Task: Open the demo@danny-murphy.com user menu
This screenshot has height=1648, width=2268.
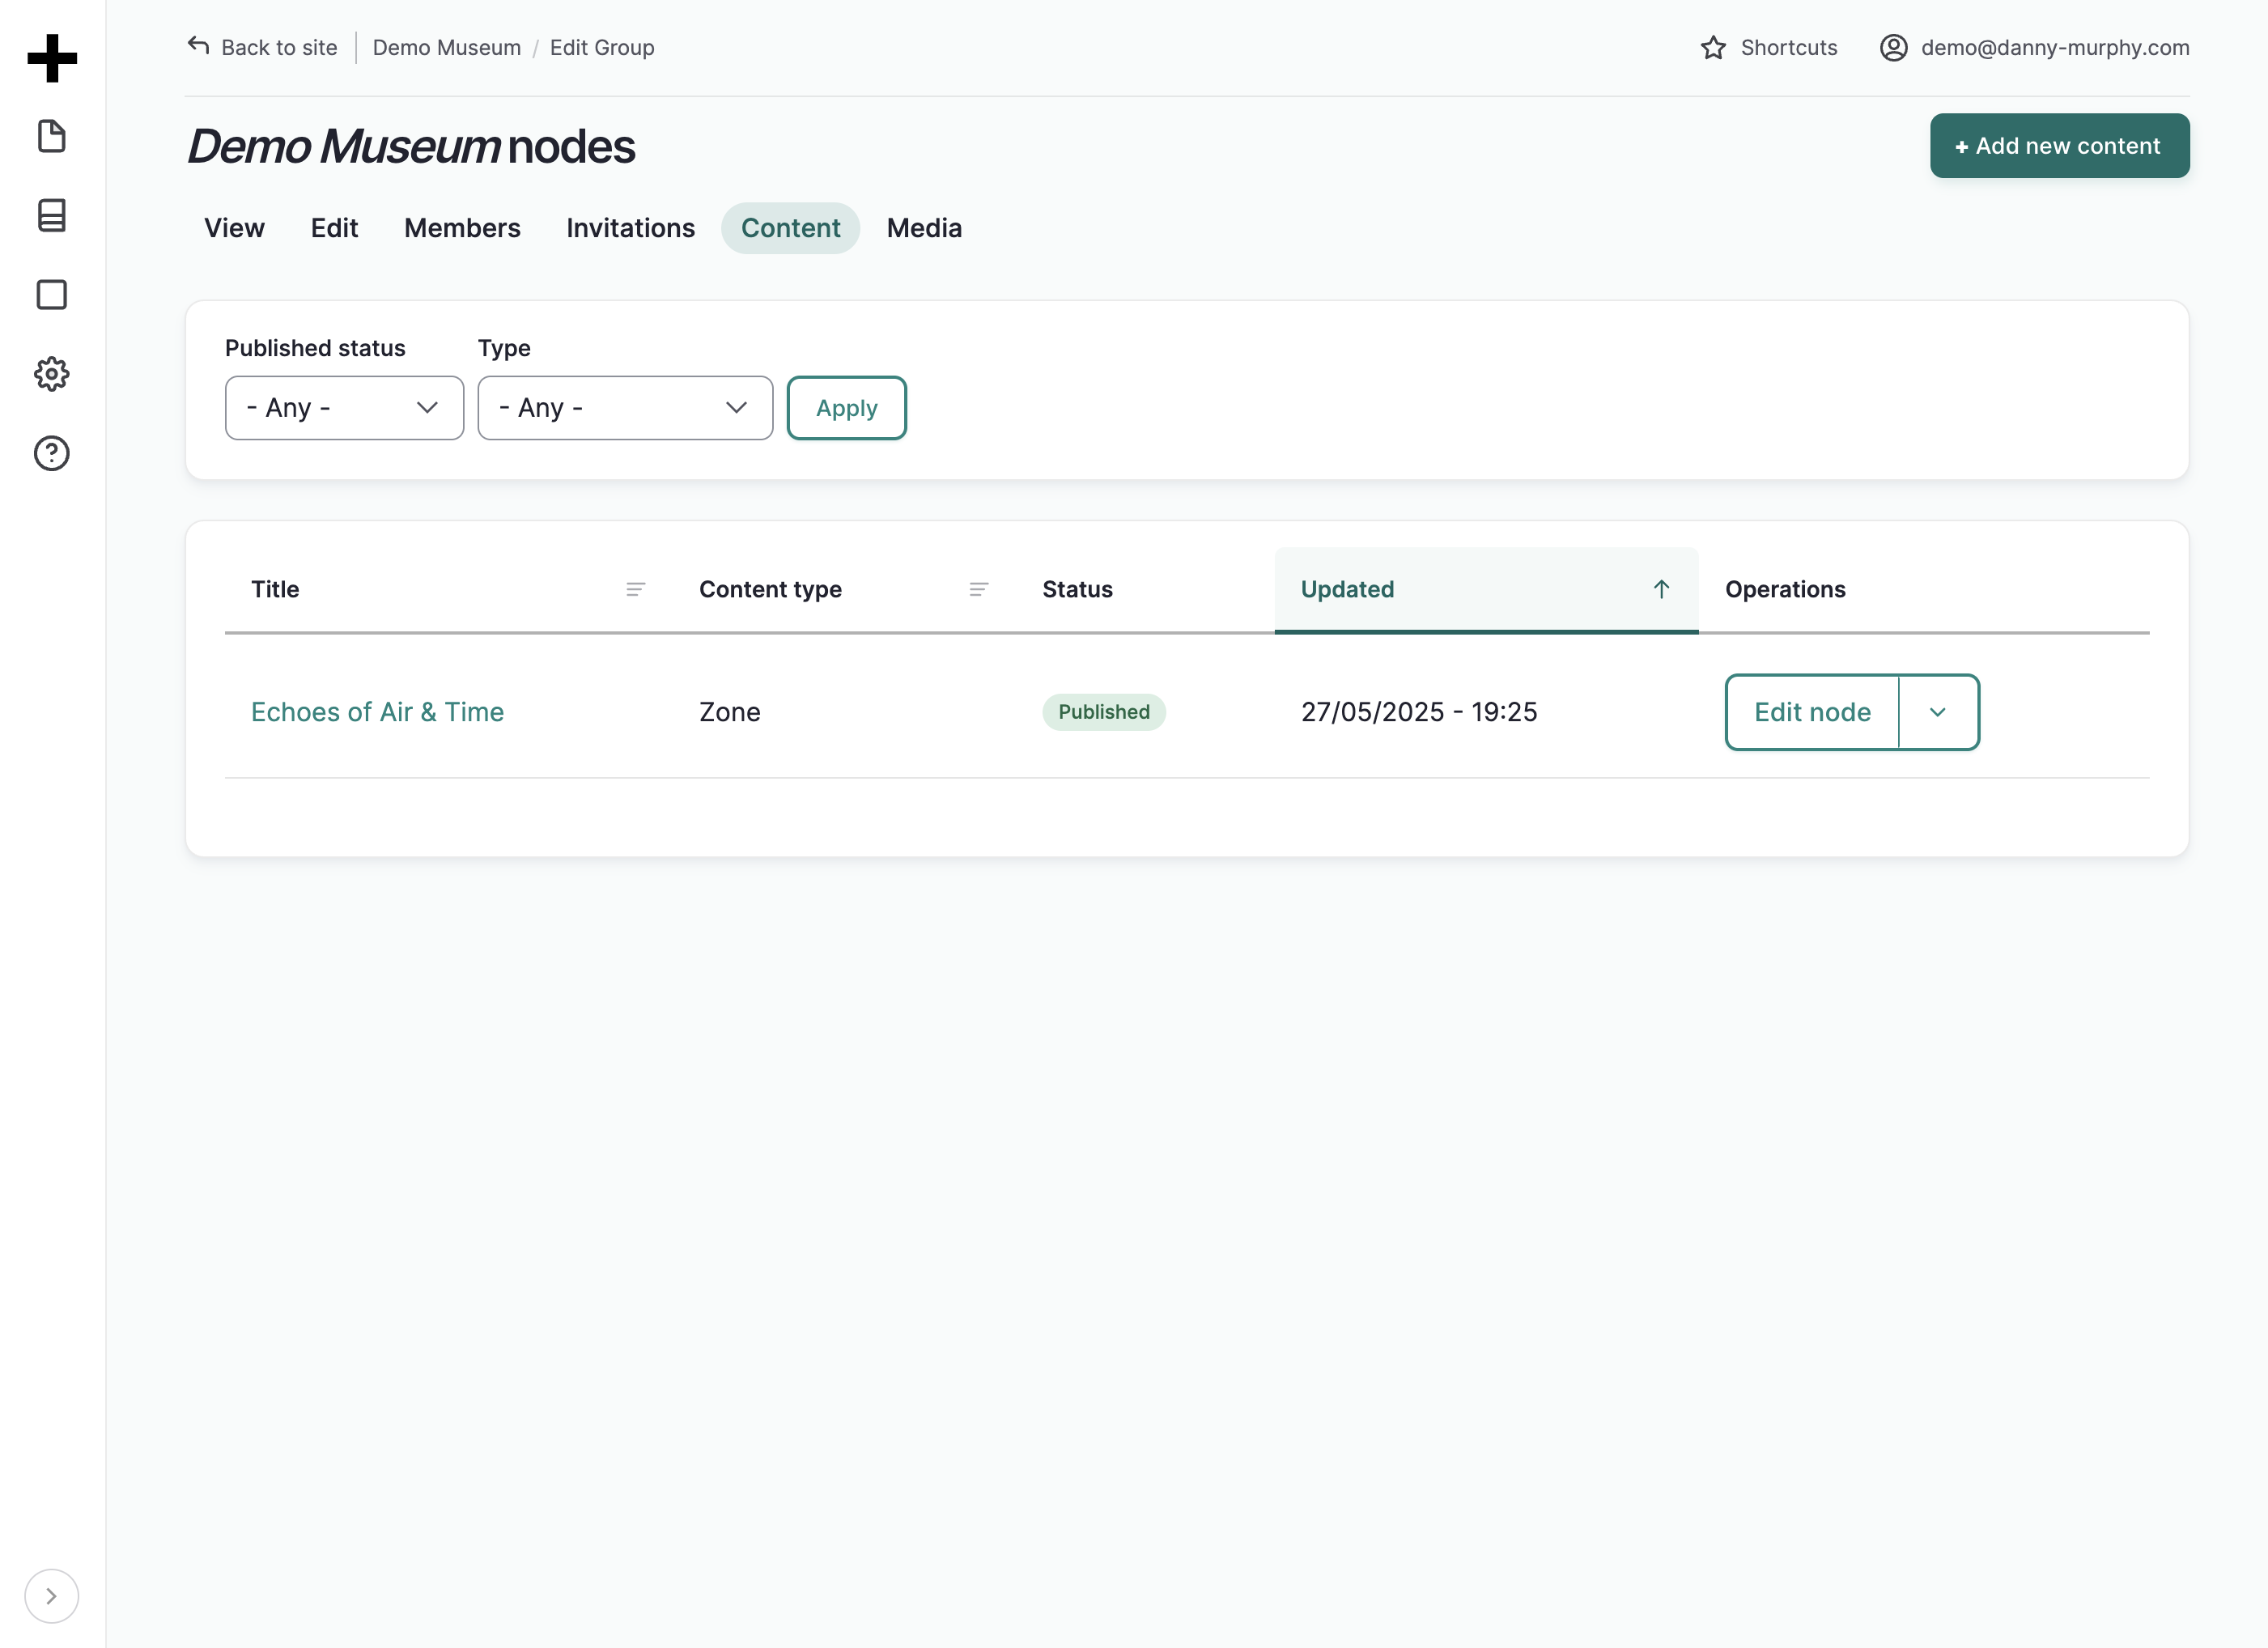Action: point(2034,47)
